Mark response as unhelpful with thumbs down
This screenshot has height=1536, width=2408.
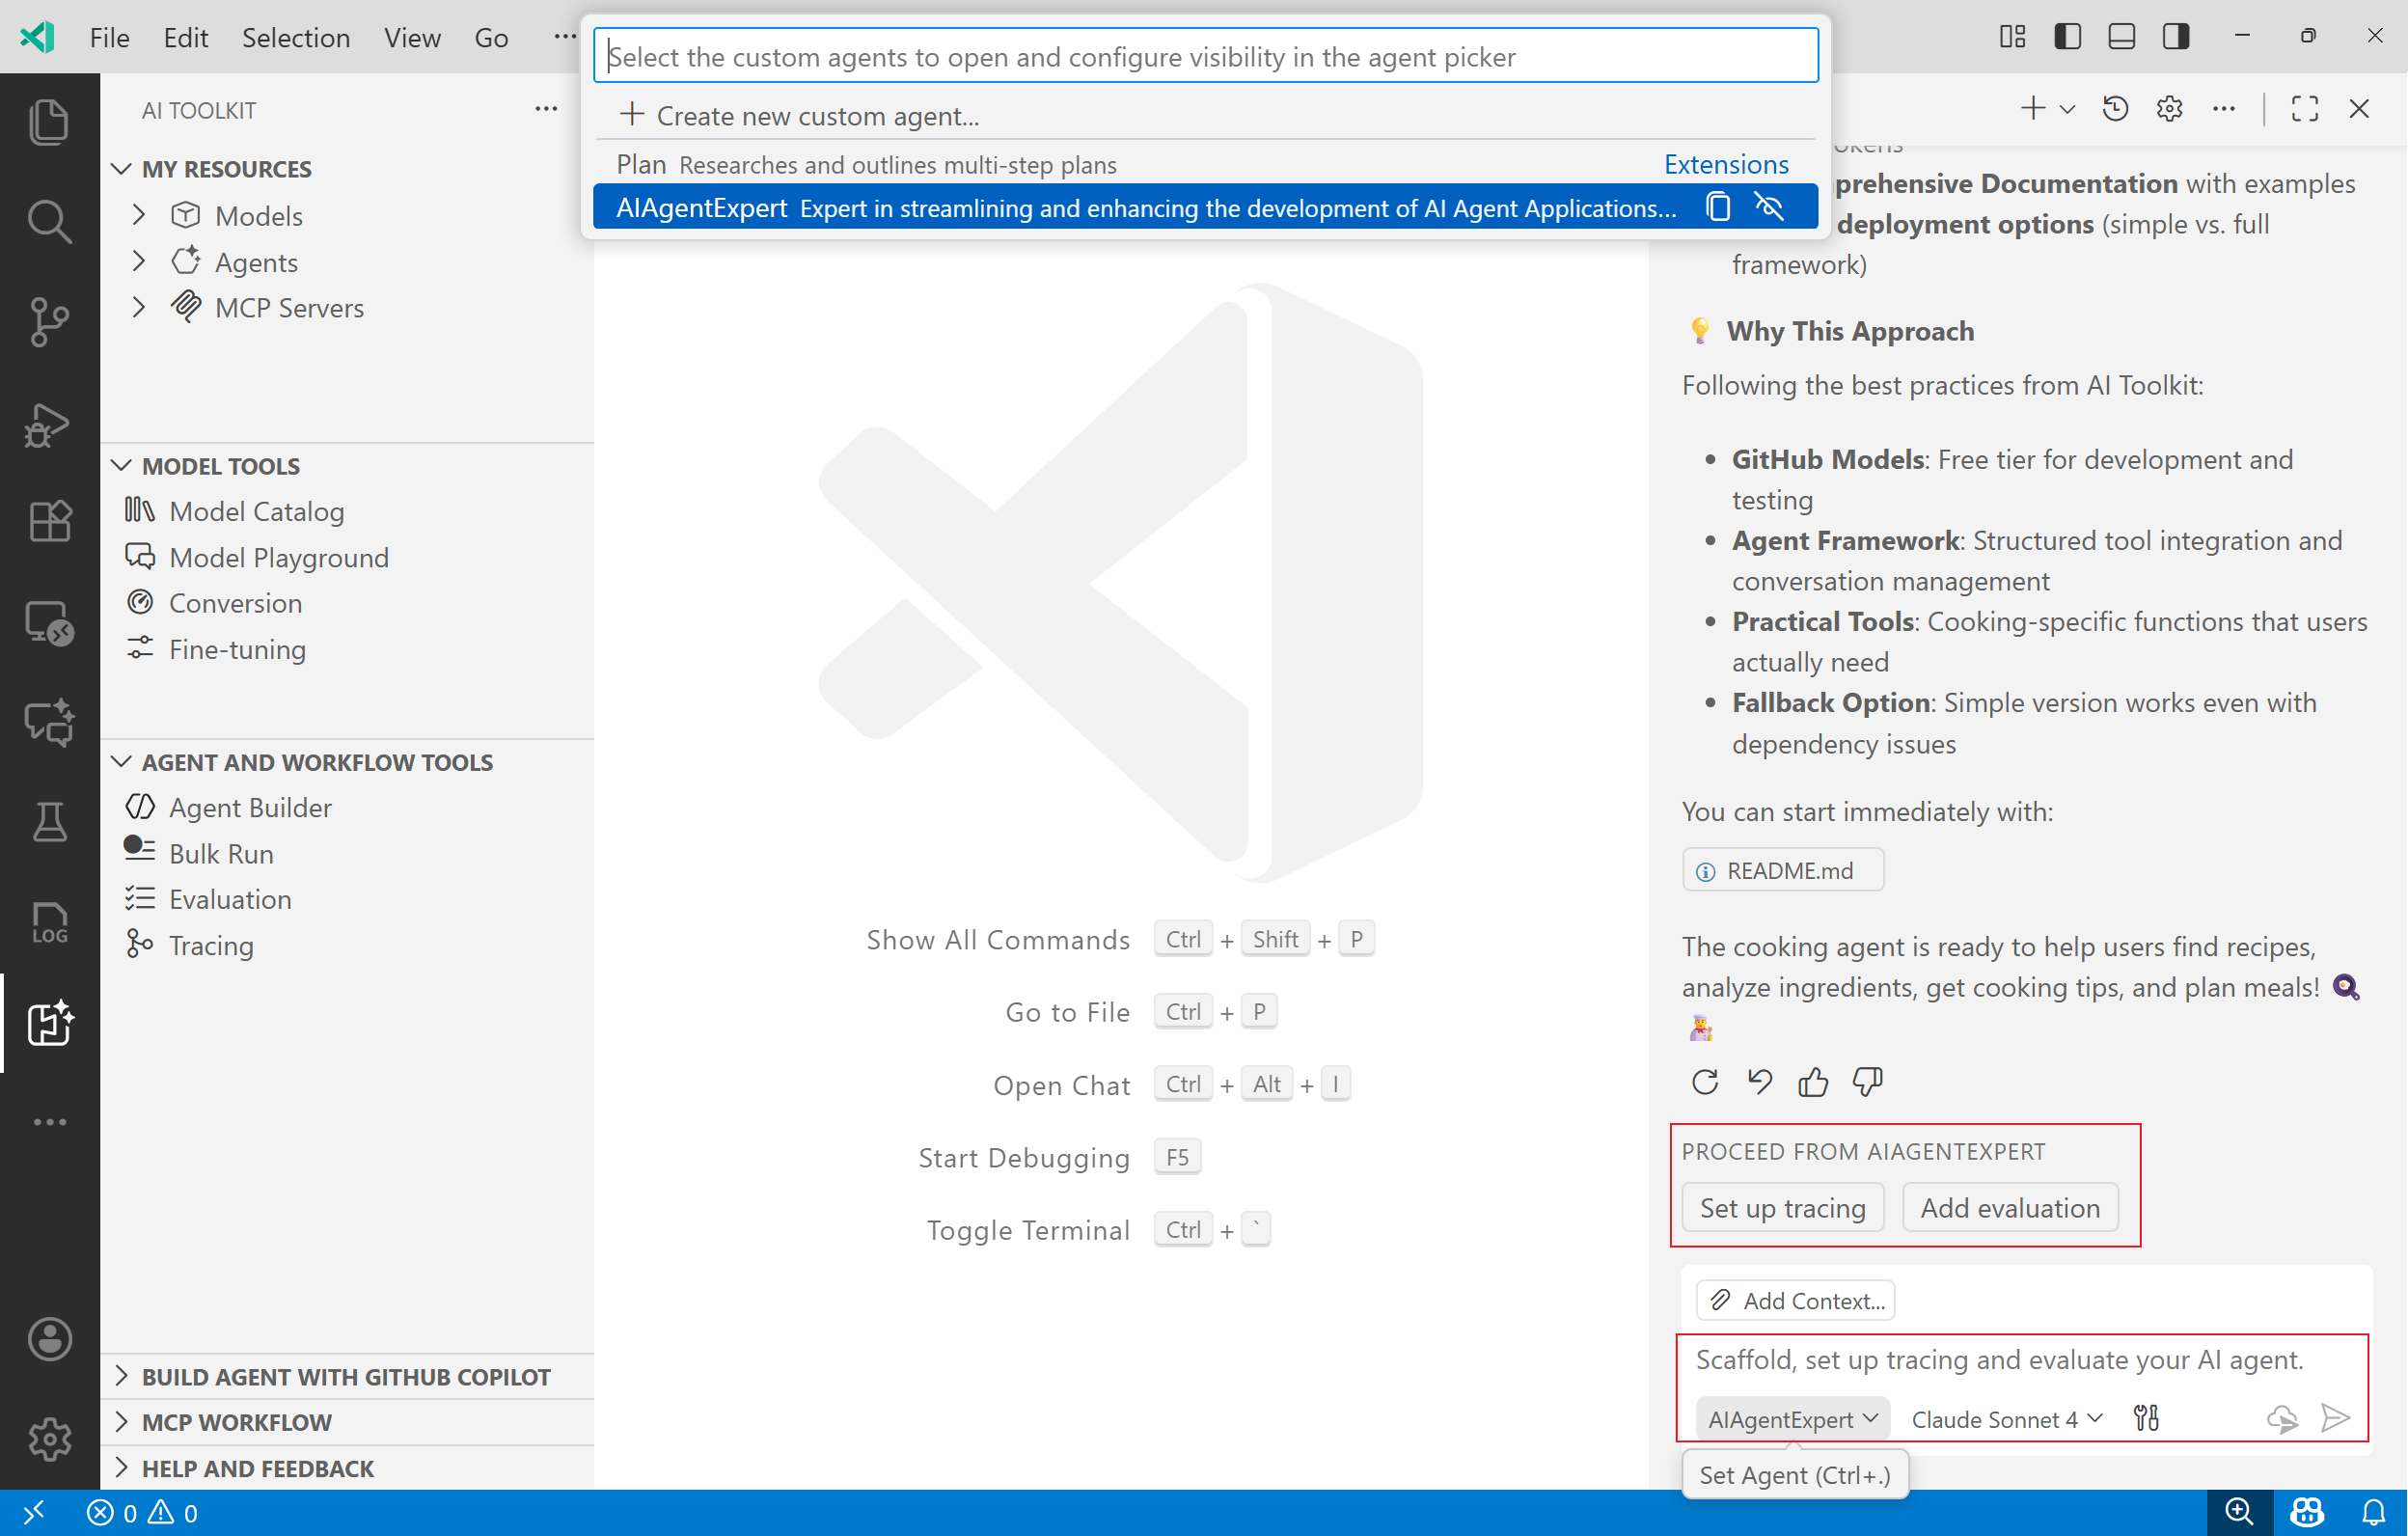(1867, 1081)
